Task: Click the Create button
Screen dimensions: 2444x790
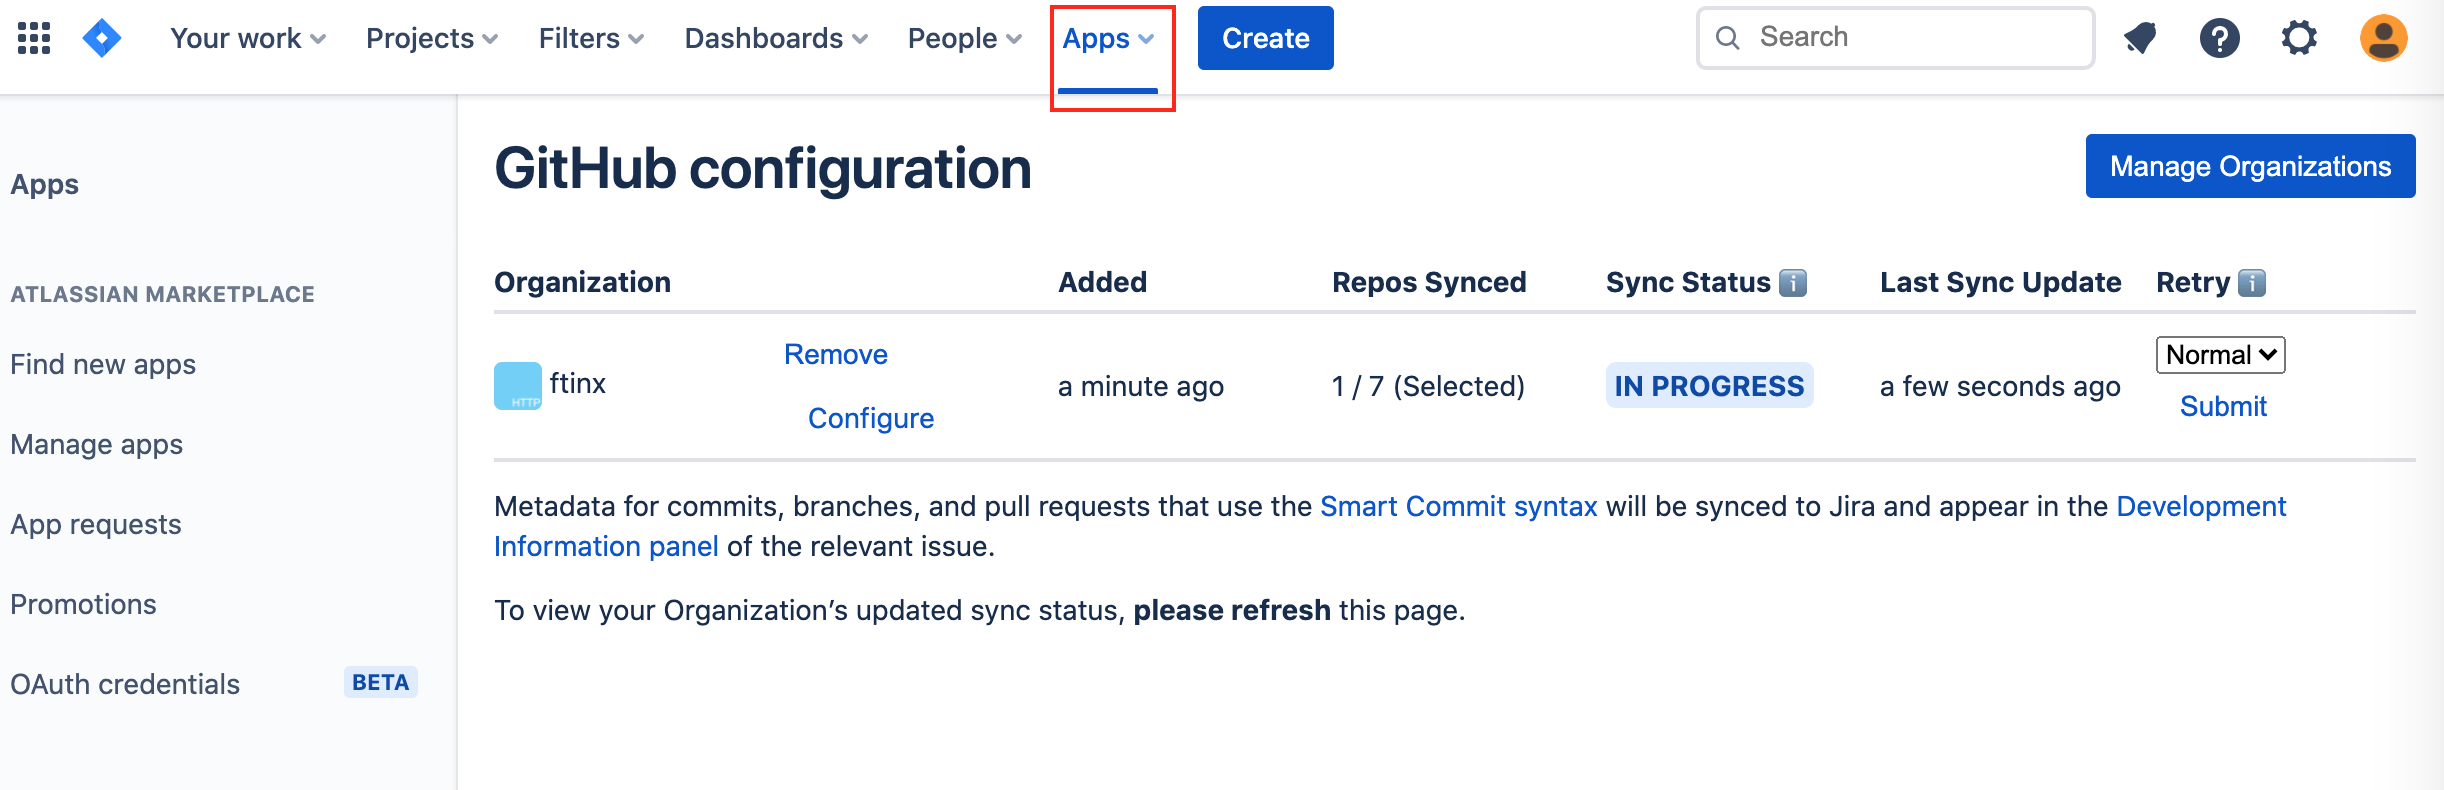Action: tap(1266, 38)
